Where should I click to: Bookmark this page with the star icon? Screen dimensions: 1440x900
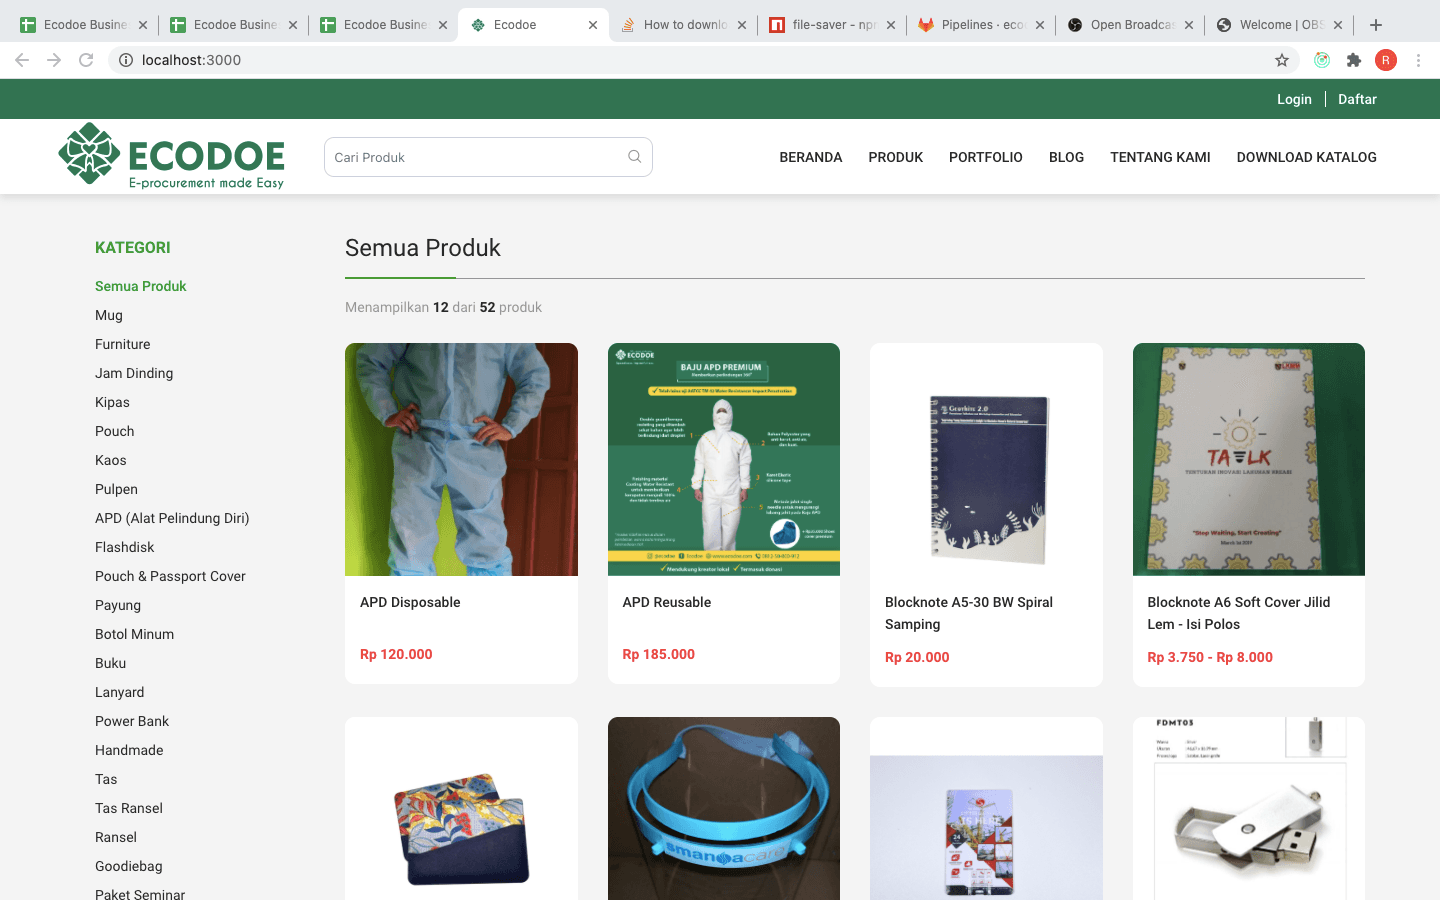(x=1282, y=60)
